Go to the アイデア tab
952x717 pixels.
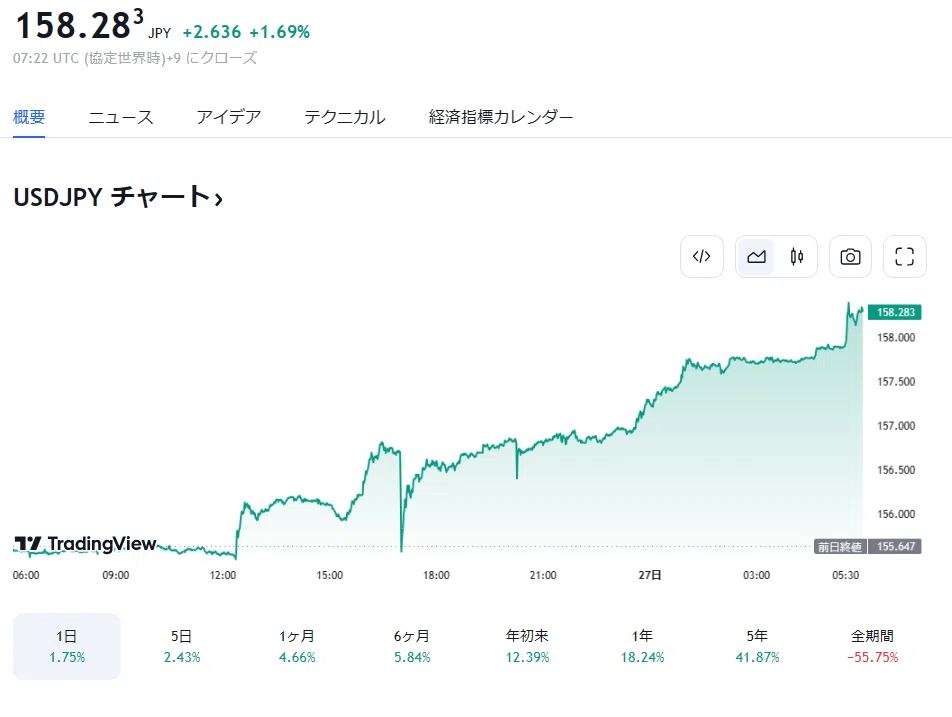coord(228,117)
